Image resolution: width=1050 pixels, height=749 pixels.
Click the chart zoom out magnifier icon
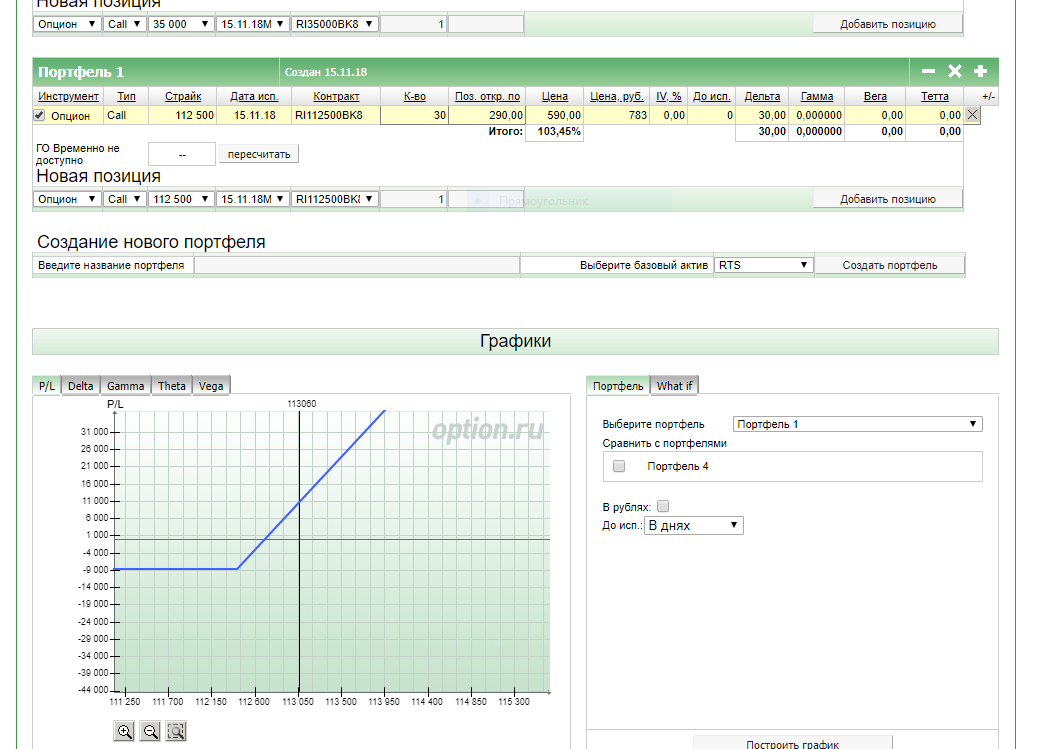pos(151,732)
